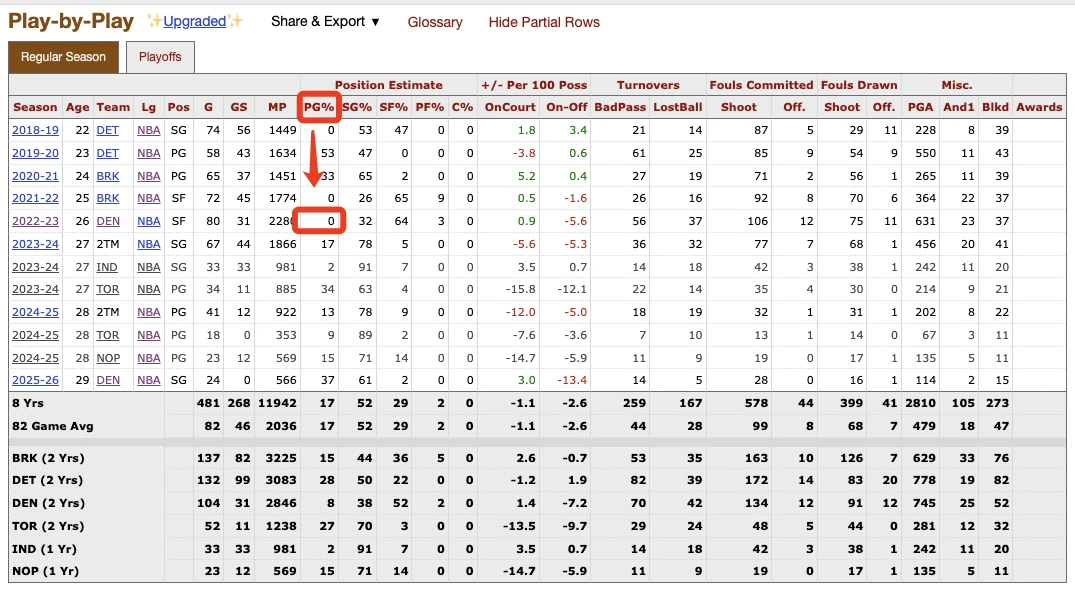Sort by PGA column header
1075x592 pixels.
click(x=920, y=107)
